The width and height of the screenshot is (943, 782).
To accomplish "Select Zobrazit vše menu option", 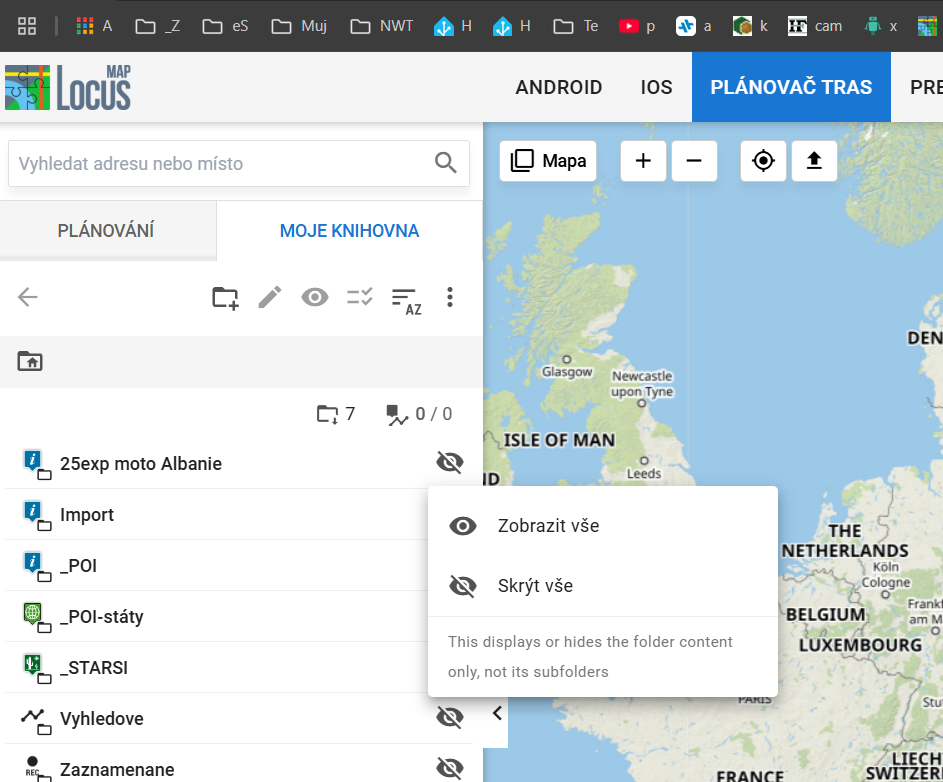I will (548, 526).
